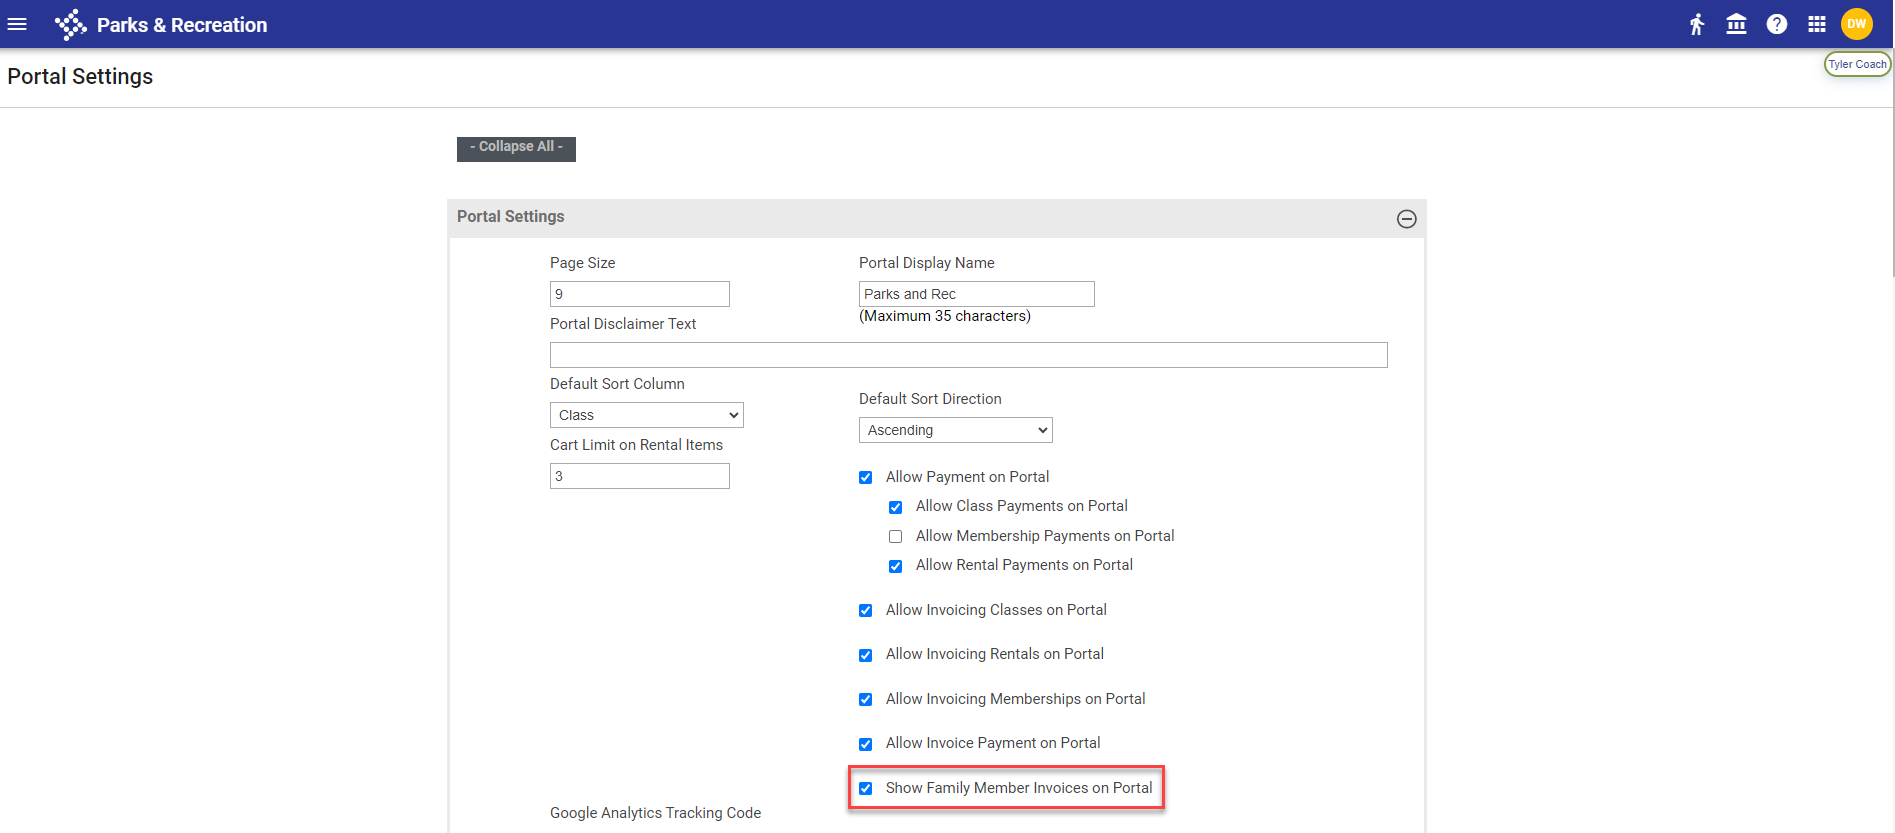
Task: Enable Allow Membership Payments on Portal
Action: (x=896, y=537)
